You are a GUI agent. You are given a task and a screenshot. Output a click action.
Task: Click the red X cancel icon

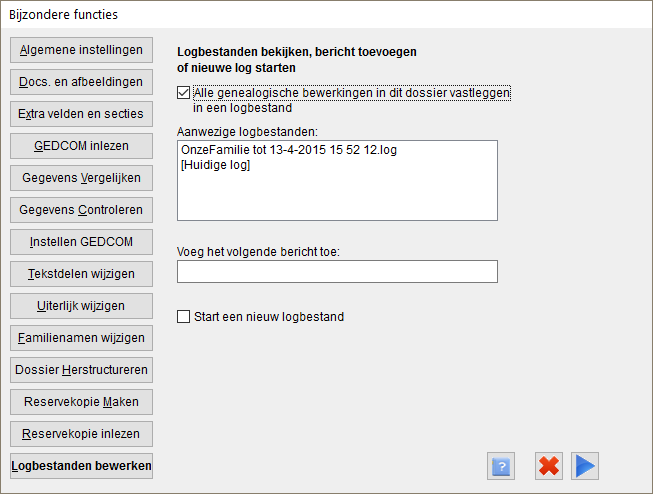point(549,466)
